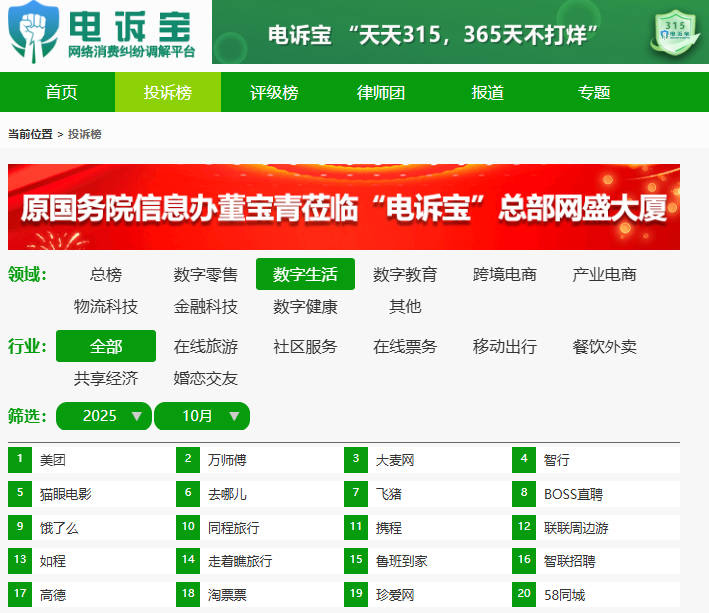This screenshot has width=709, height=613.
Task: Select 数字零售 domain filter
Action: 206,274
